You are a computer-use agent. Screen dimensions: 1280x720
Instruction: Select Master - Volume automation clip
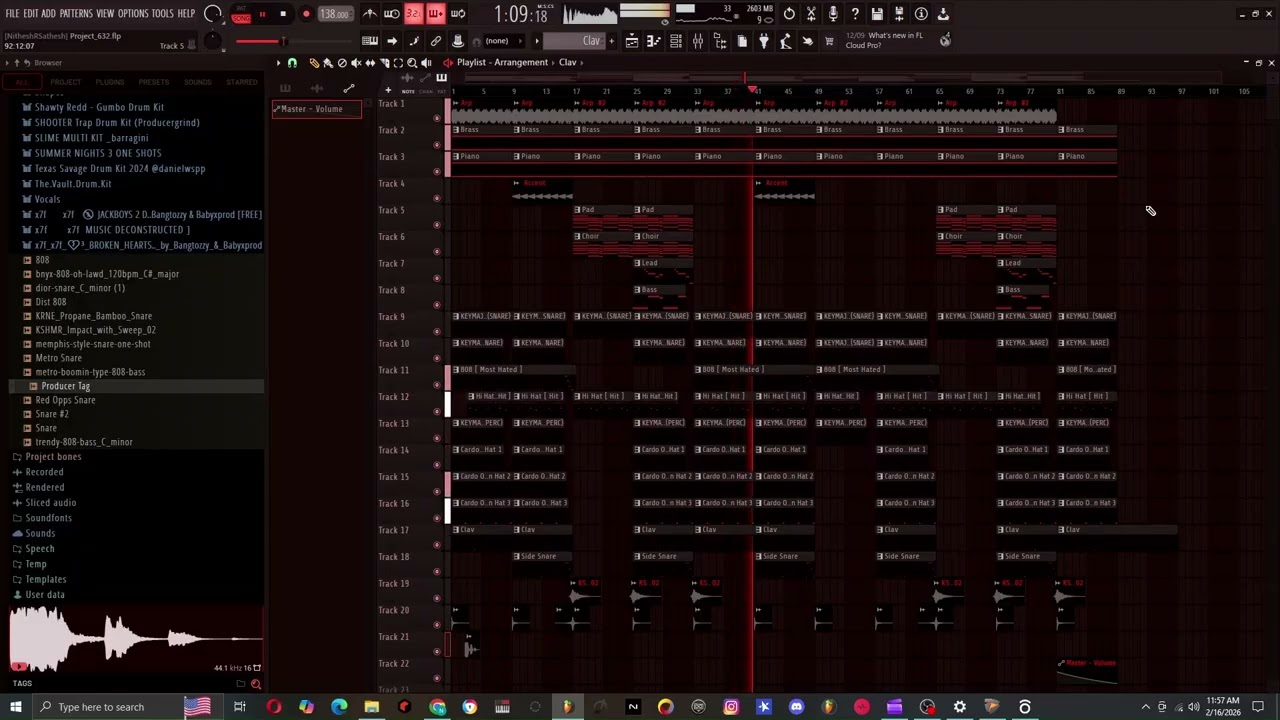click(316, 109)
